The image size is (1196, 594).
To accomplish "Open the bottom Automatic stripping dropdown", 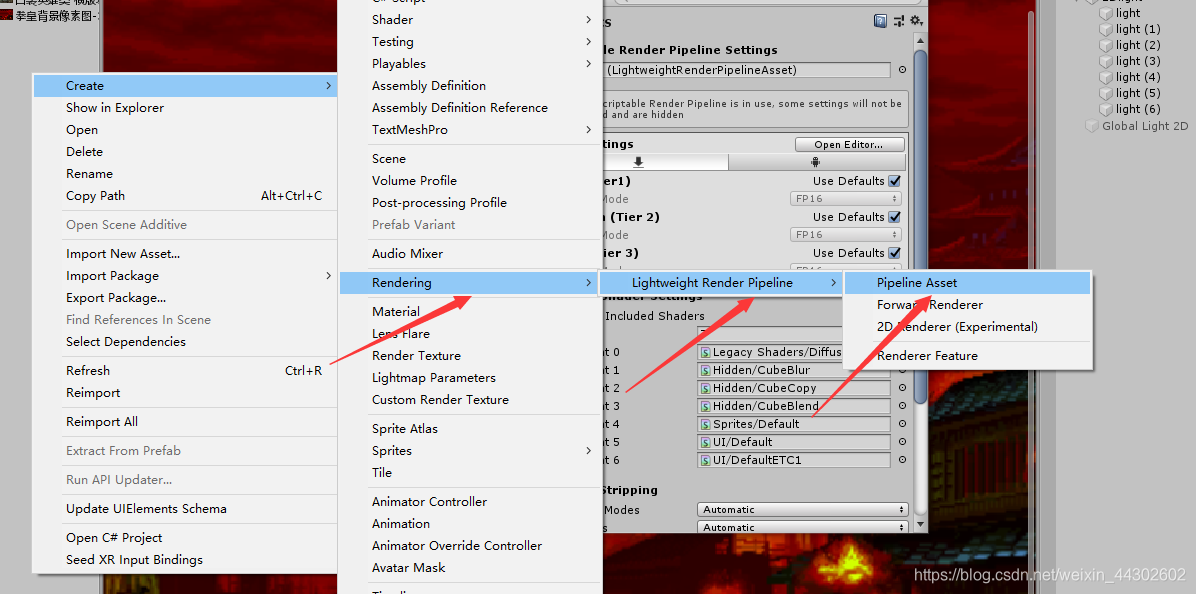I will pyautogui.click(x=802, y=527).
